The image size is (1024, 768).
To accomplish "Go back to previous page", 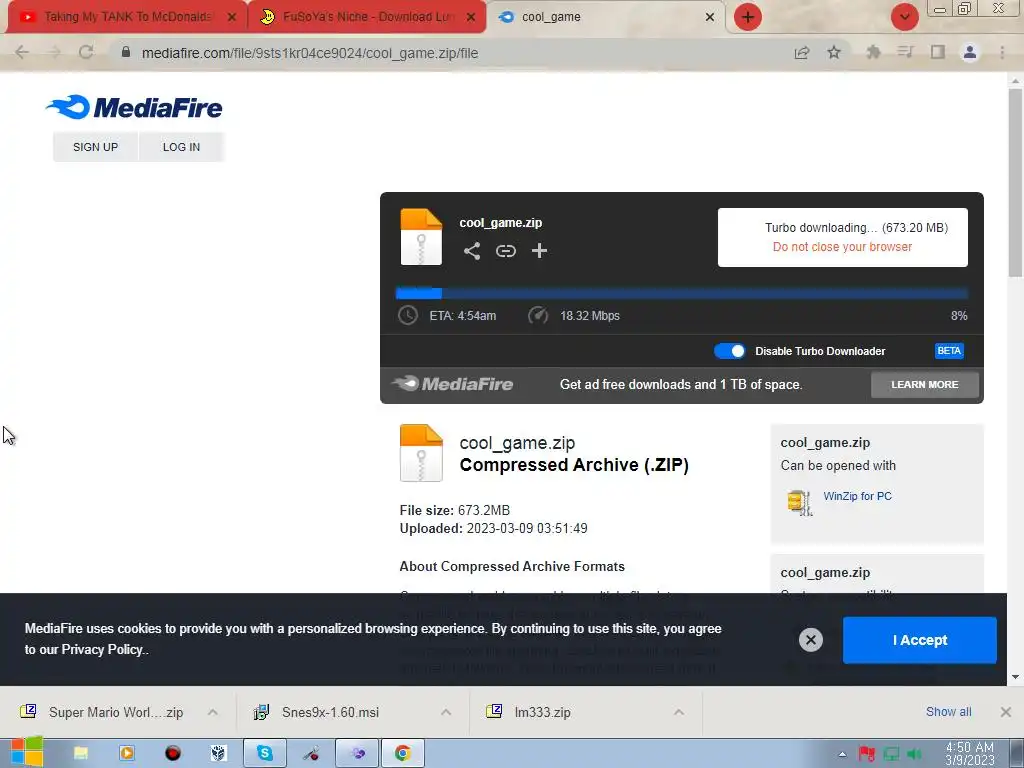I will pyautogui.click(x=22, y=53).
